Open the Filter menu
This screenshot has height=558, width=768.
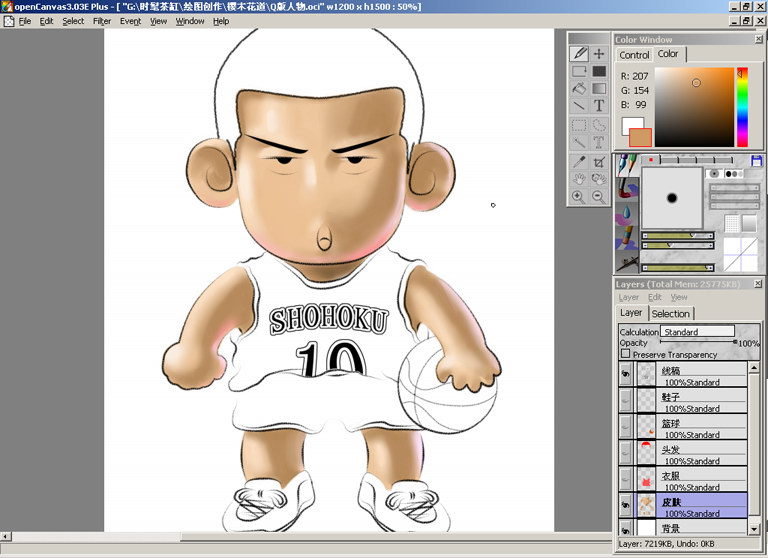coord(102,21)
